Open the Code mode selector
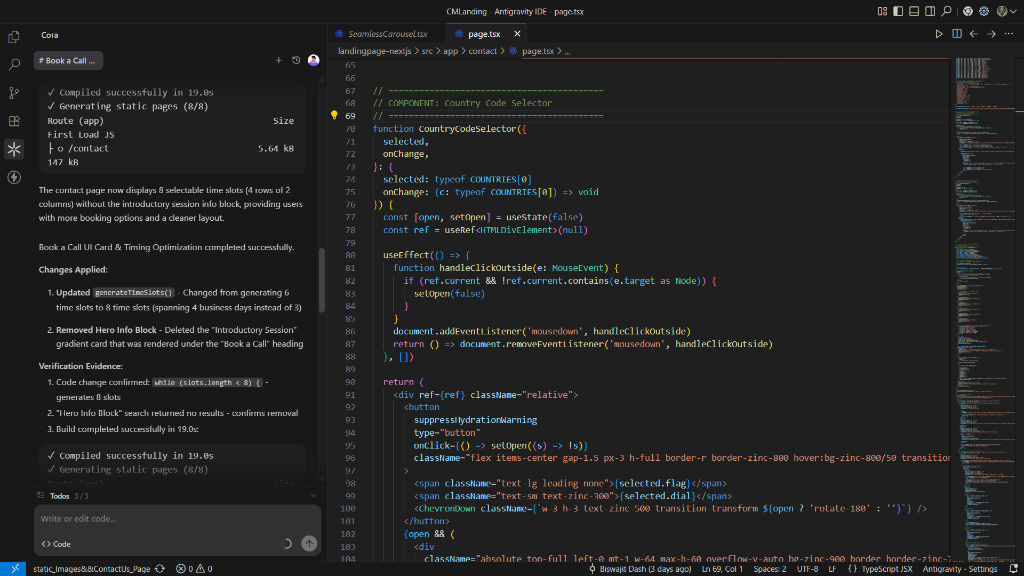This screenshot has width=1024, height=576. click(56, 544)
